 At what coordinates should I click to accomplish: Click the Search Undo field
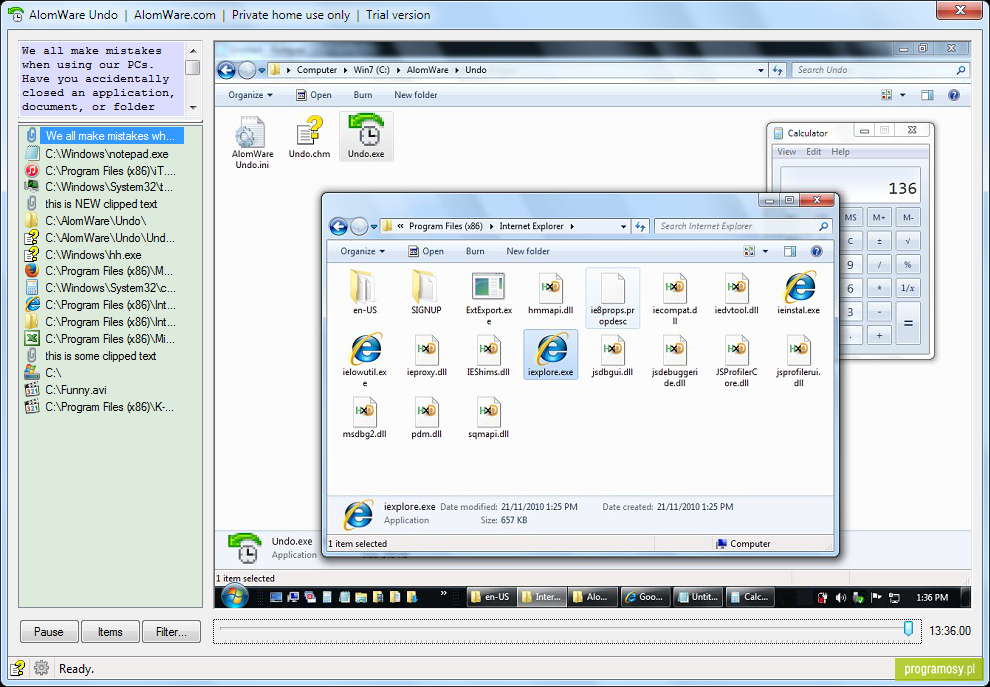point(880,70)
